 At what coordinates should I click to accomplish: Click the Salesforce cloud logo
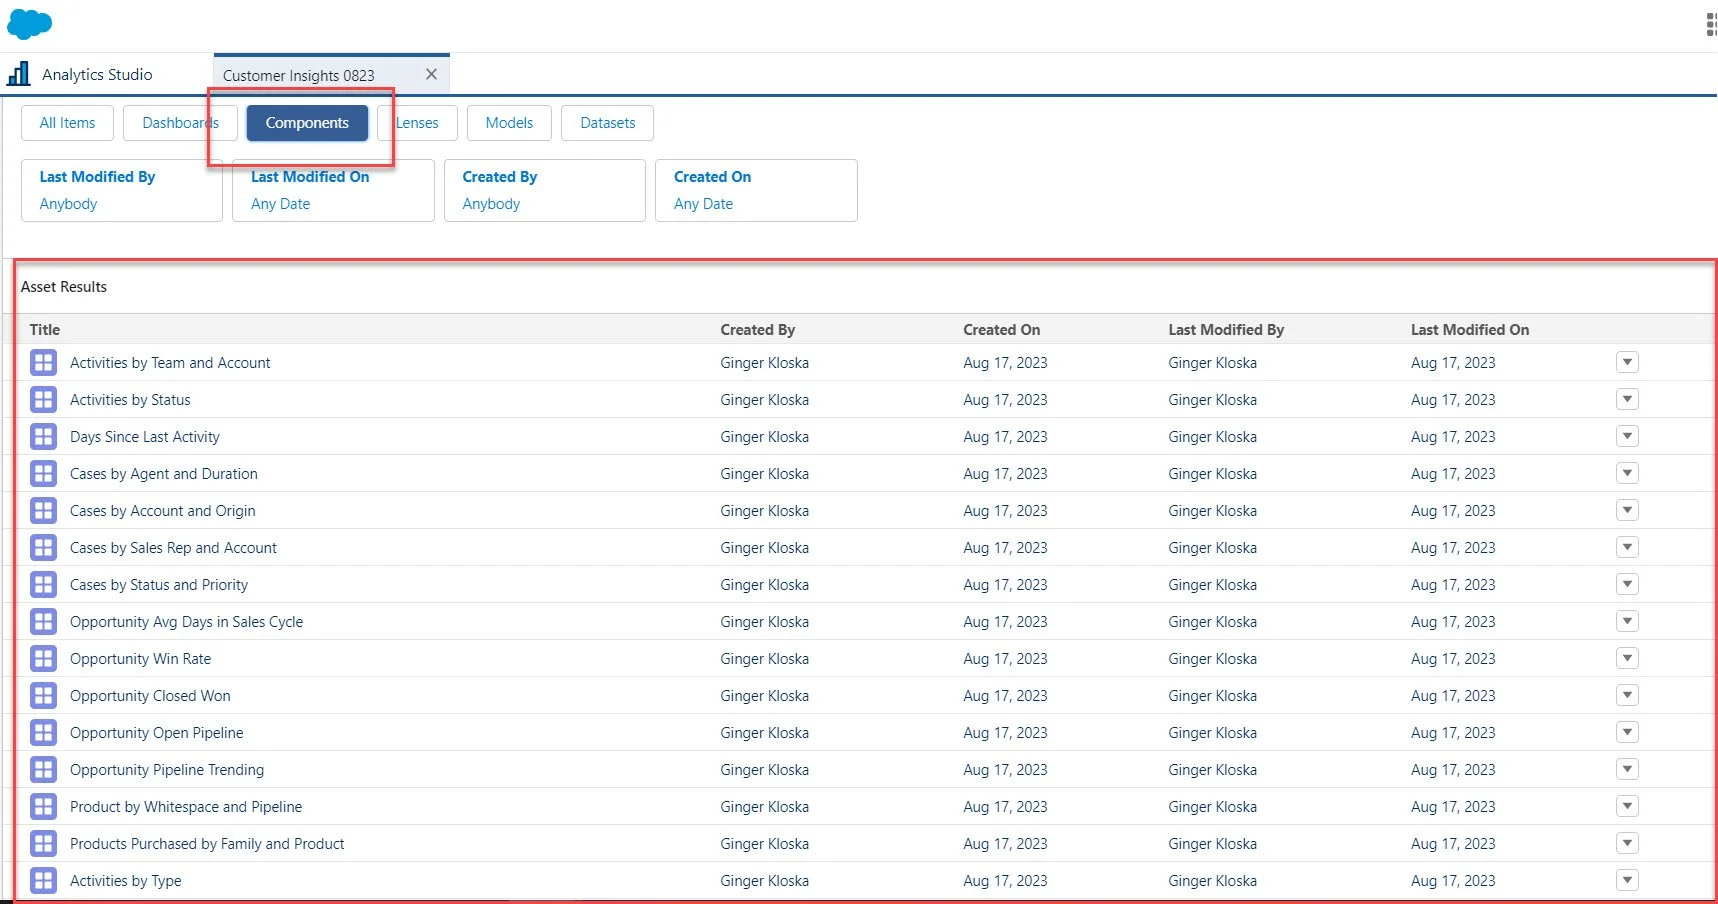pyautogui.click(x=29, y=23)
